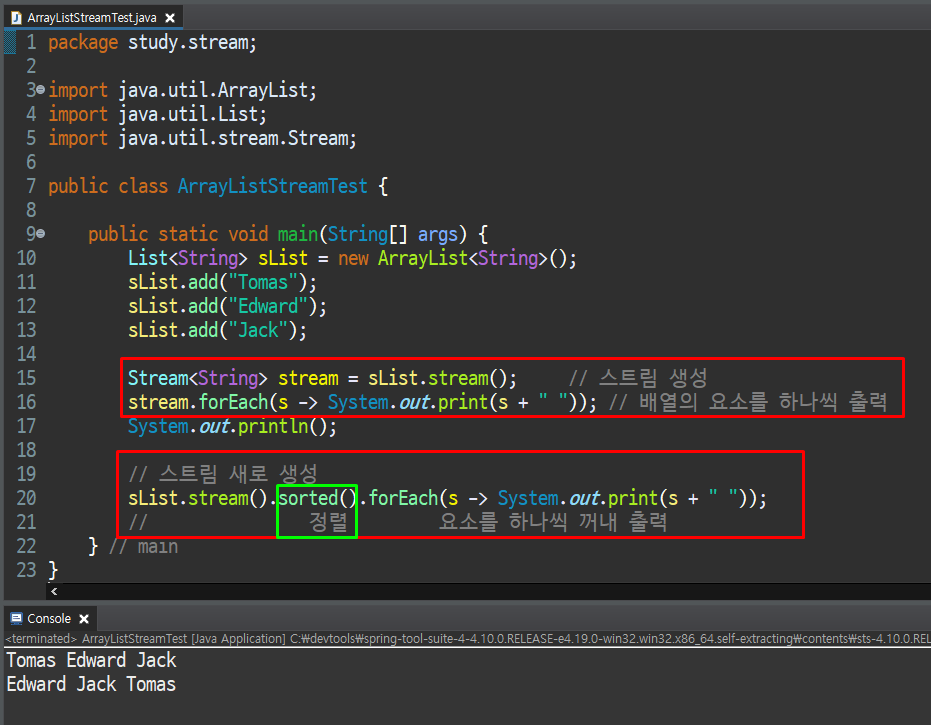Click the '정렬' comment under sorted()

328,523
